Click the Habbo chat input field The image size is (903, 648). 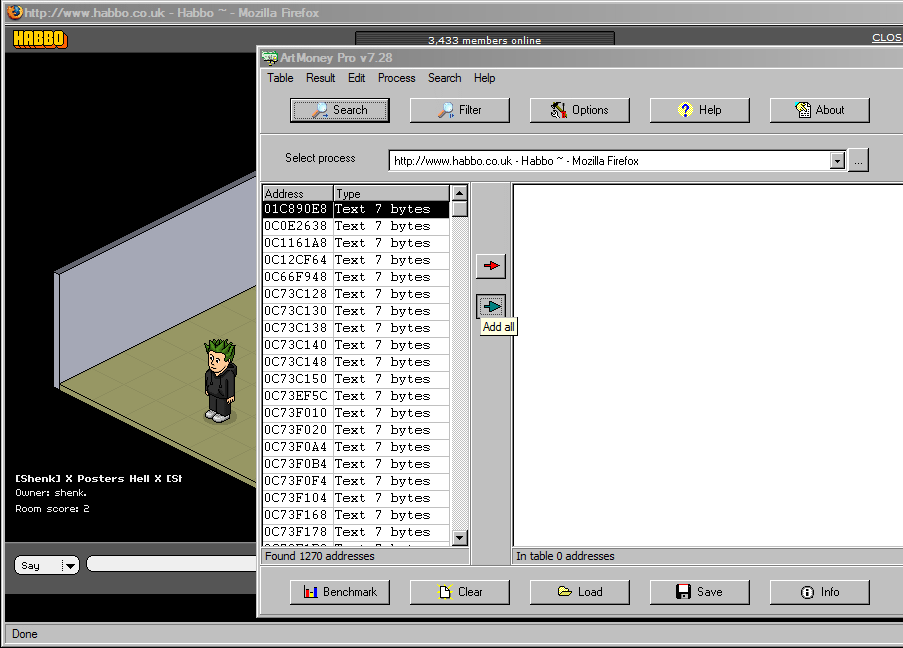(172, 564)
